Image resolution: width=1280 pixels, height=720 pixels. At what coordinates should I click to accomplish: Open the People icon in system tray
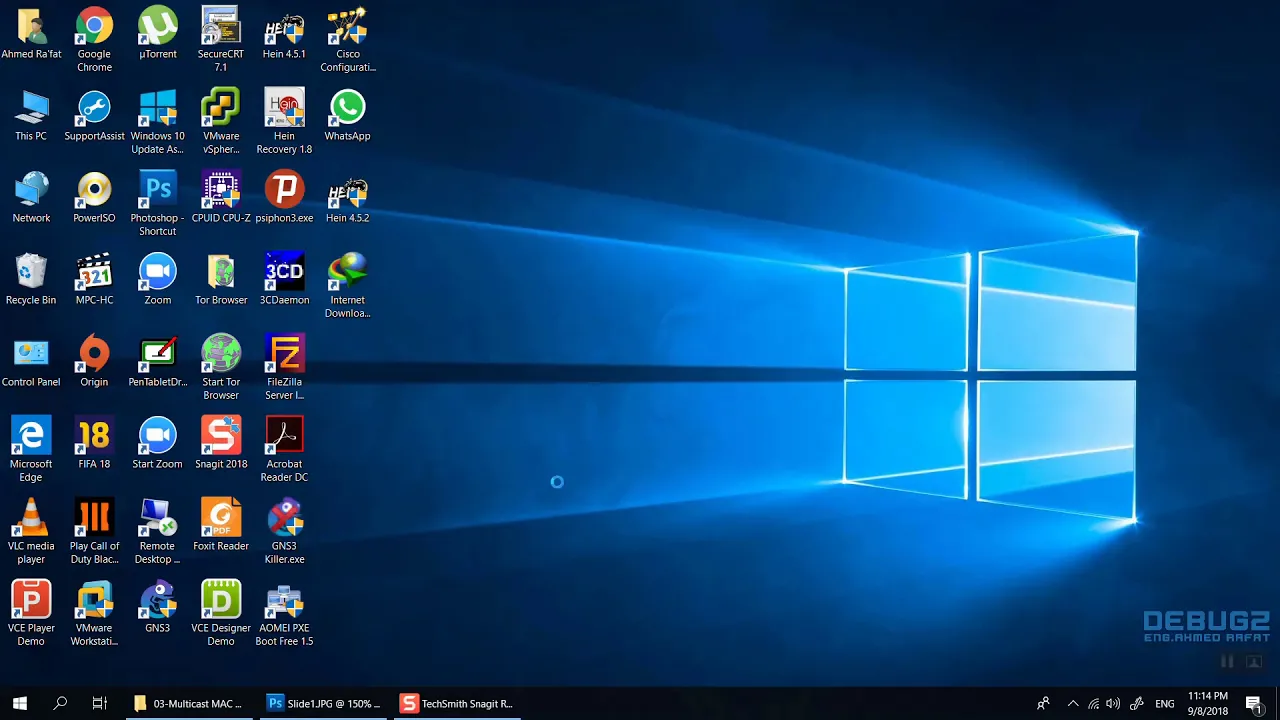pyautogui.click(x=1043, y=703)
